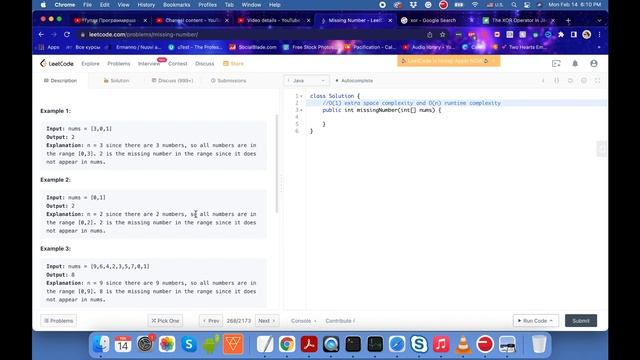This screenshot has width=640, height=360.
Task: Open the Problems list button
Action: pyautogui.click(x=58, y=321)
